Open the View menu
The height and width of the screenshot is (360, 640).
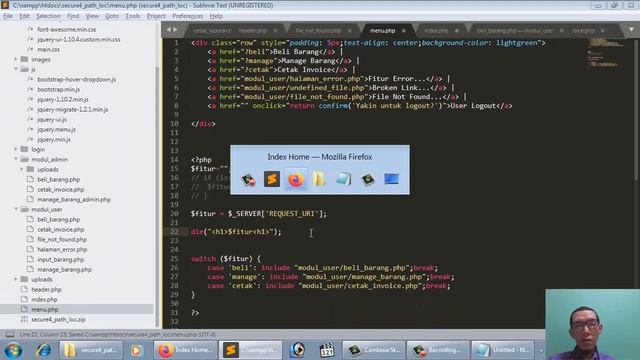(x=92, y=16)
